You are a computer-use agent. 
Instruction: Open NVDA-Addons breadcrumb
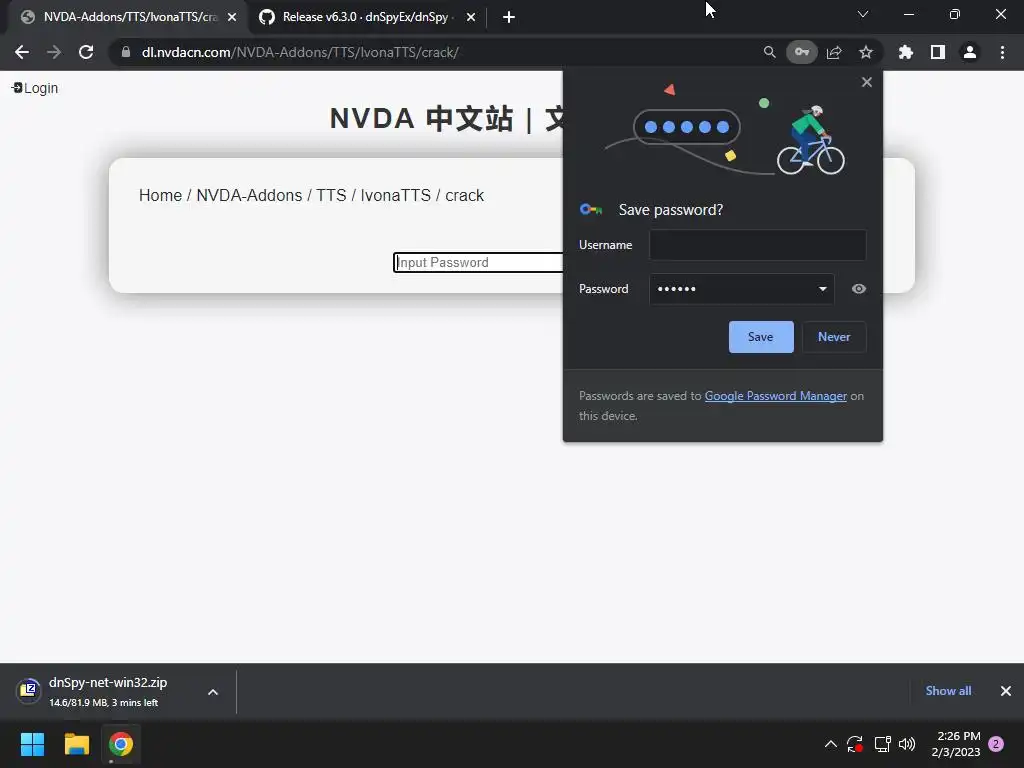click(x=249, y=195)
